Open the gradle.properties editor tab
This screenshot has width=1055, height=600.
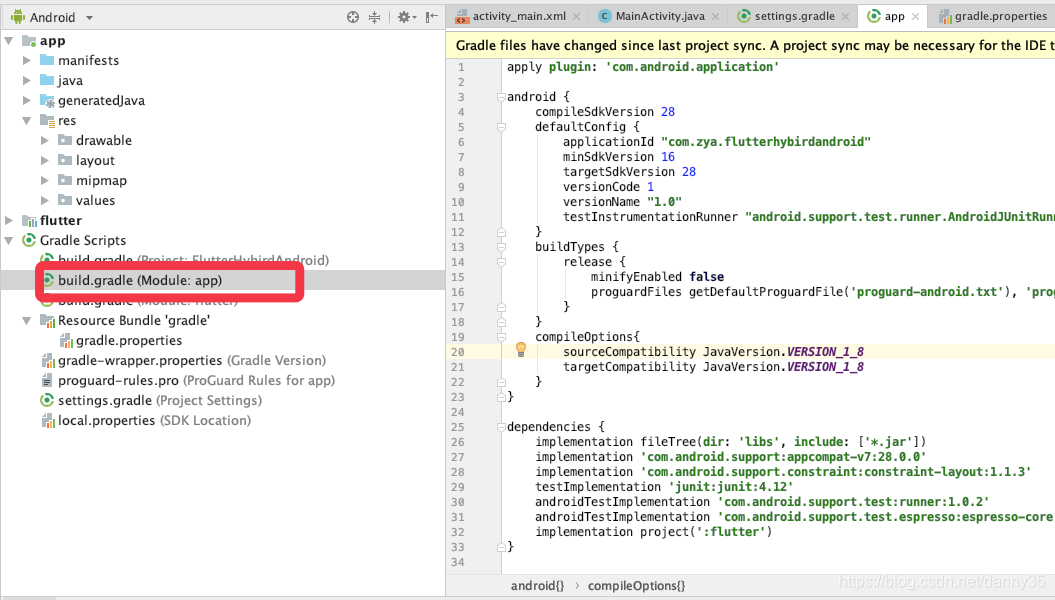[1000, 16]
